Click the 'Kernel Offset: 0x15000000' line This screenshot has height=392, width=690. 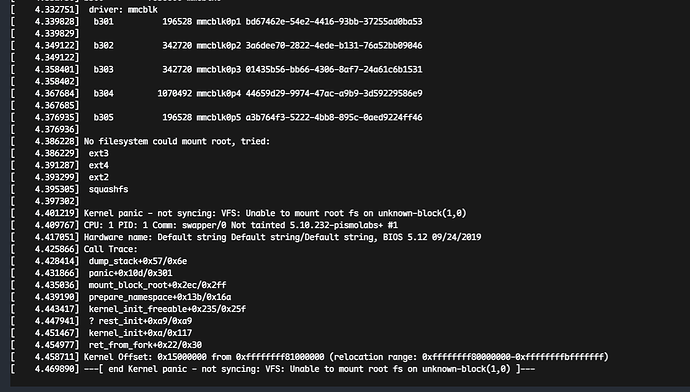coord(346,357)
